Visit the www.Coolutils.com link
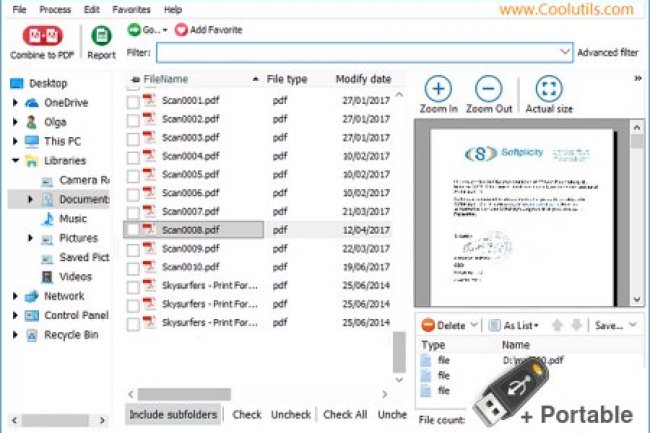This screenshot has height=433, width=650. tap(566, 9)
